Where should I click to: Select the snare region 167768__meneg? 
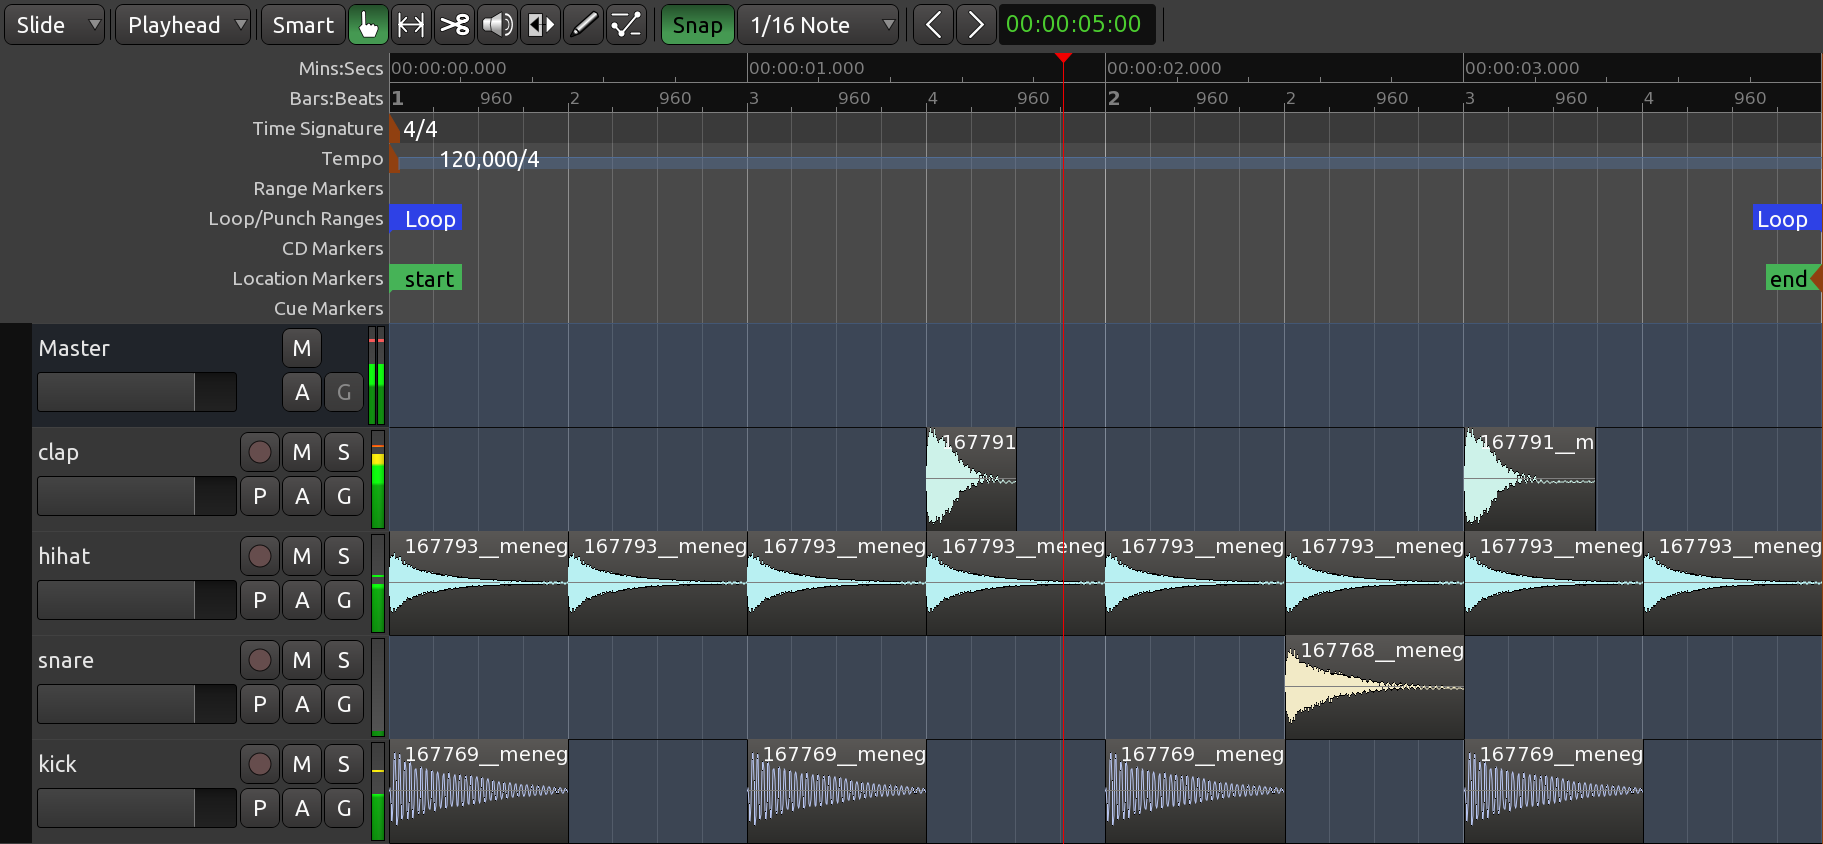1374,687
